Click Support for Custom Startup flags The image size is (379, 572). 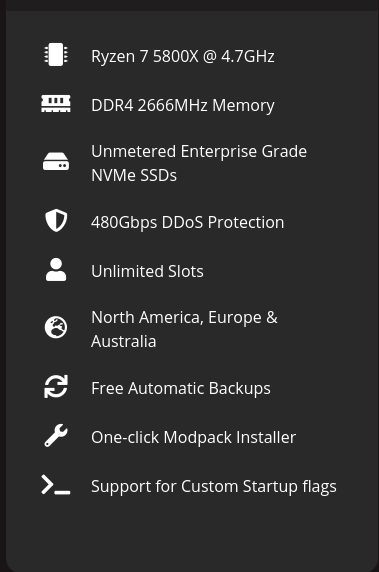(x=214, y=486)
